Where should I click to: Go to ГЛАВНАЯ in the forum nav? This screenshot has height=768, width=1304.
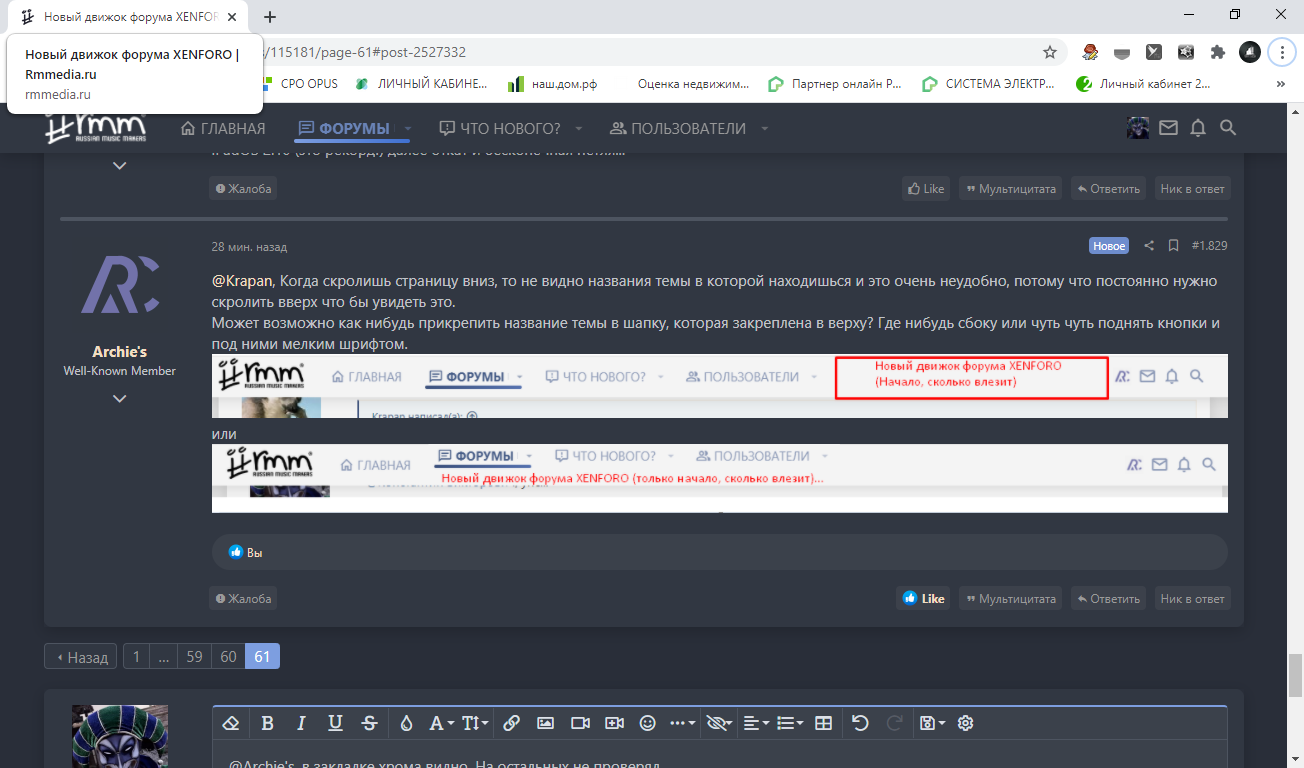(223, 128)
